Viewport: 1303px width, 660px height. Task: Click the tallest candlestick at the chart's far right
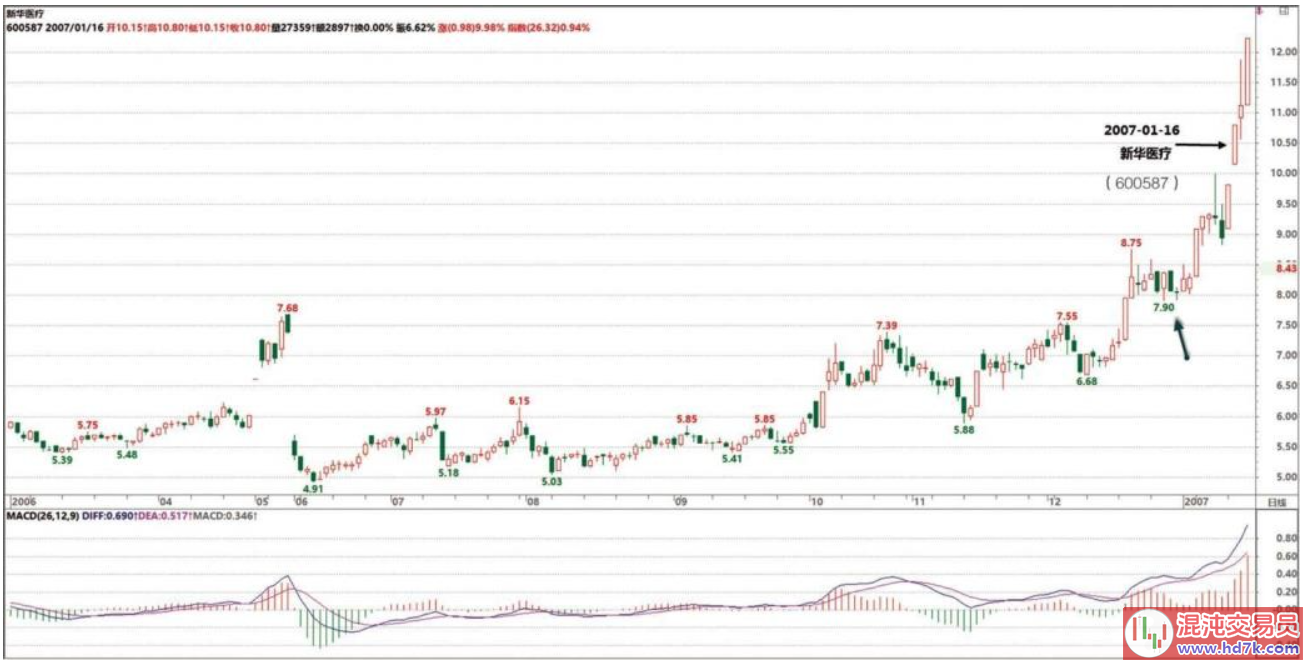coord(1247,70)
